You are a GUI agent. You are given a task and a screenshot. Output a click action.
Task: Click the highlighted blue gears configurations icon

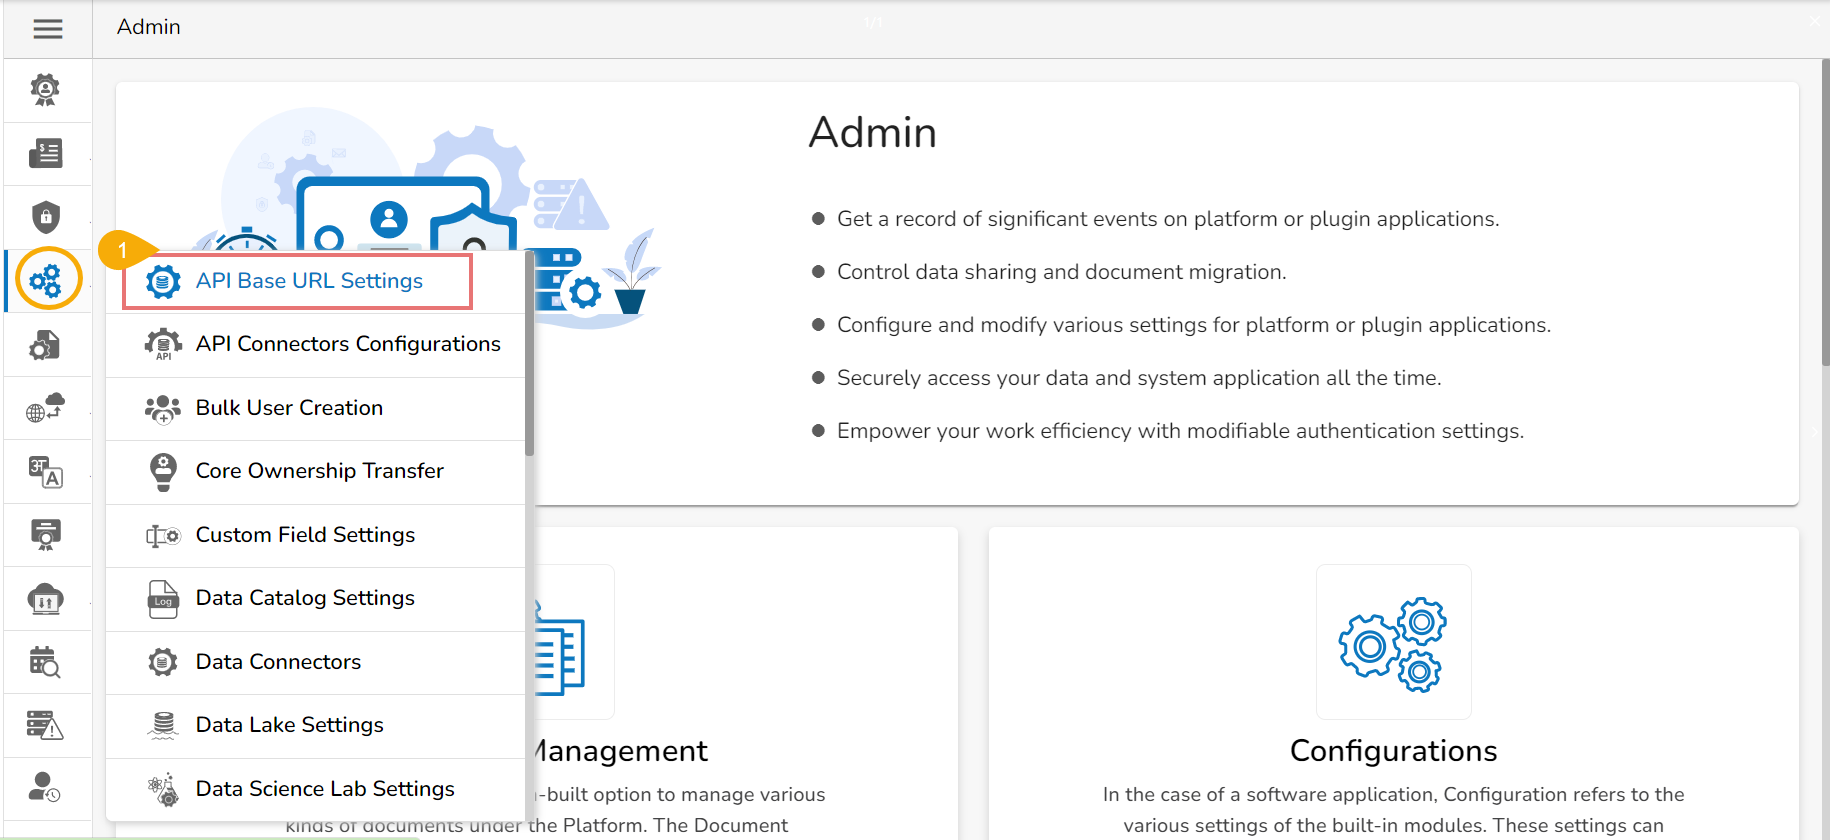pos(46,280)
